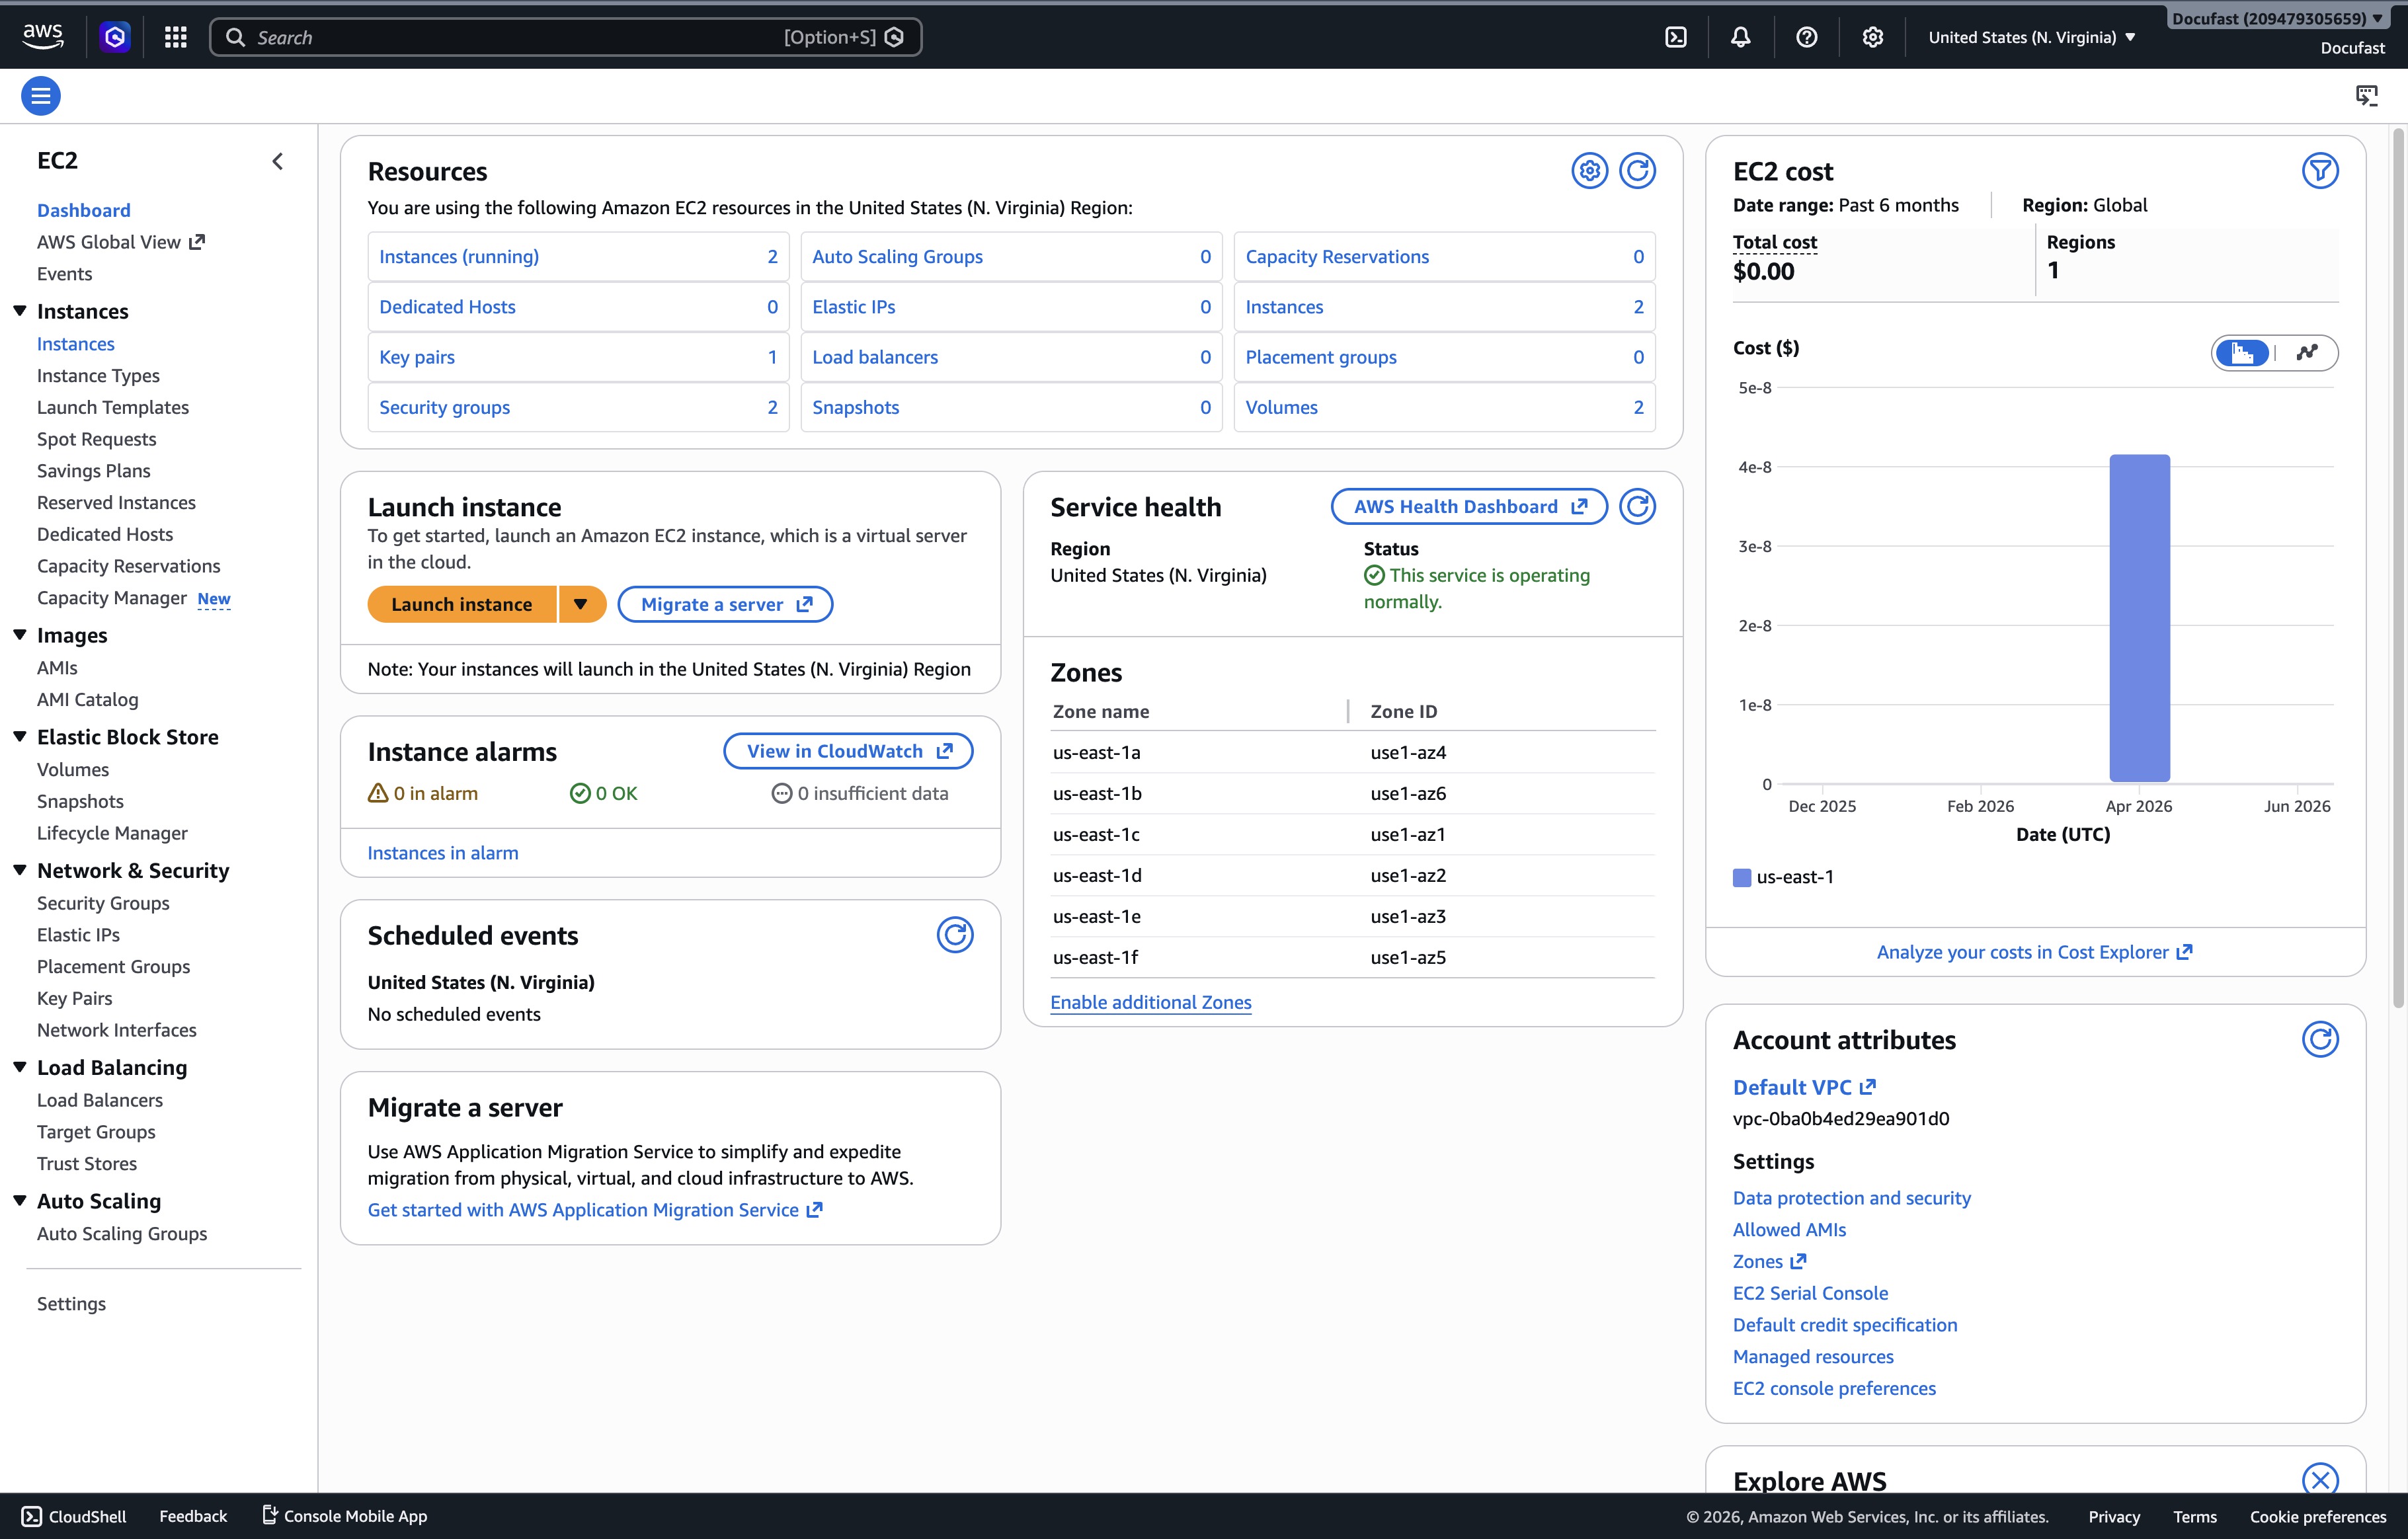Viewport: 2408px width, 1539px height.
Task: Open Resources panel settings gear
Action: click(x=1589, y=171)
